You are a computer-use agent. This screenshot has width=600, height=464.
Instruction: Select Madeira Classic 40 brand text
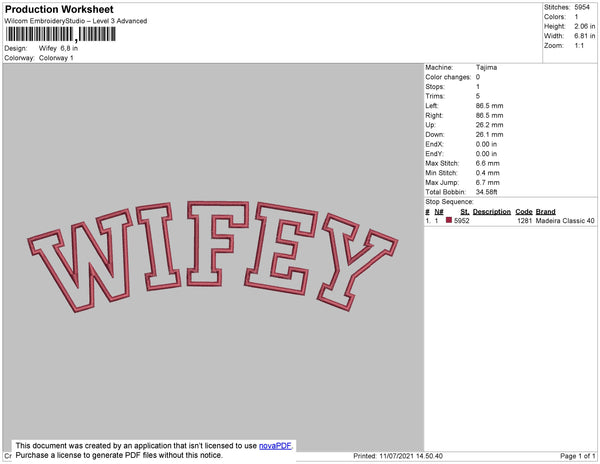click(x=565, y=221)
